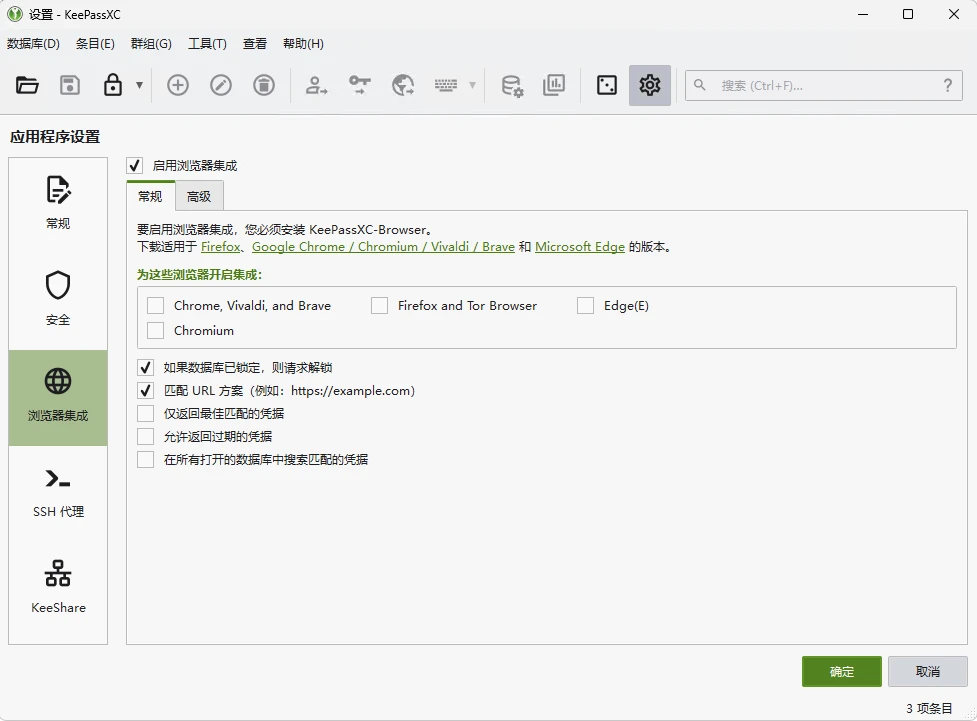Image resolution: width=977 pixels, height=721 pixels.
Task: Open the 条目(E) menu
Action: coord(95,44)
